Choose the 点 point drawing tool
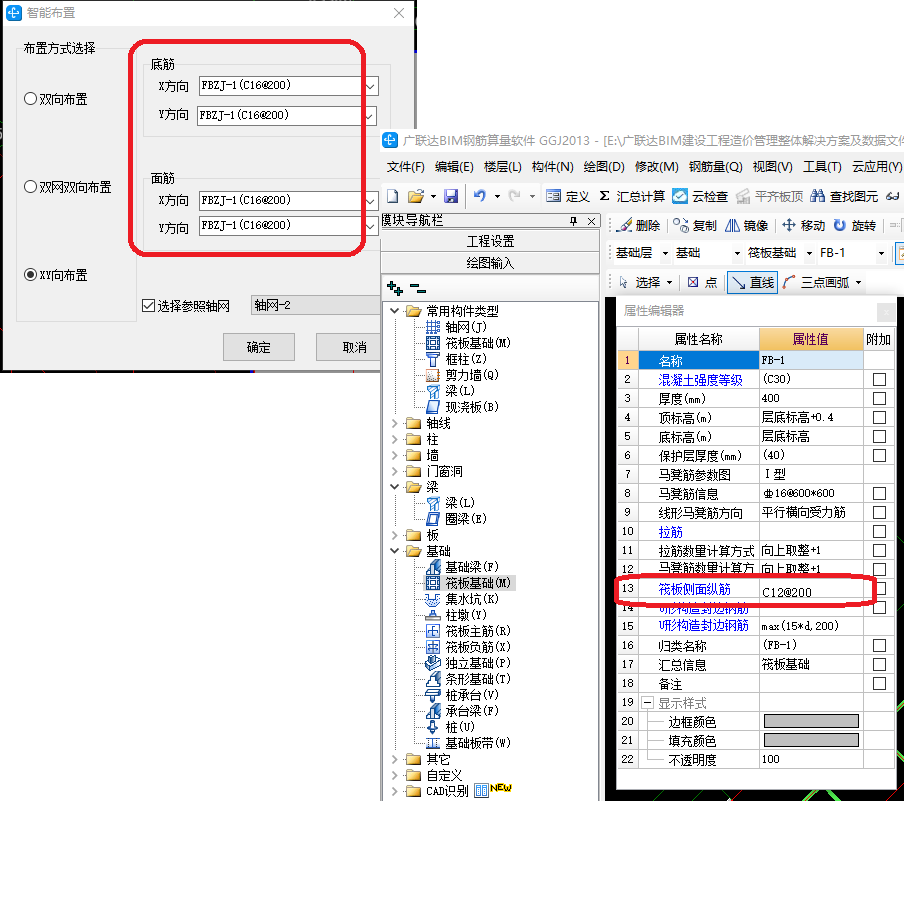The height and width of the screenshot is (906, 922). point(702,282)
